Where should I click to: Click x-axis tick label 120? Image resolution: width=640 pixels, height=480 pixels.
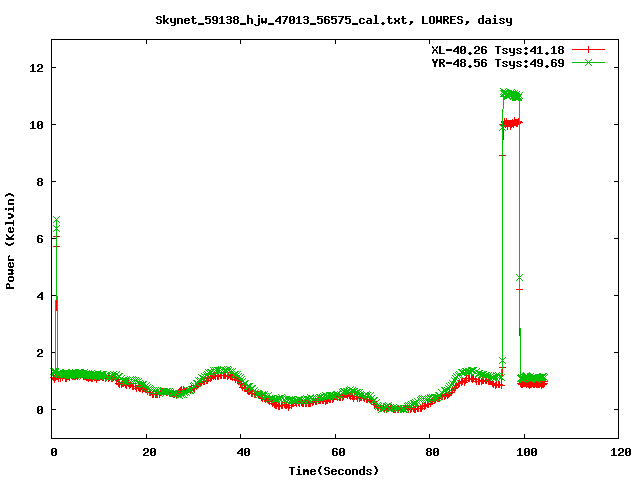click(x=621, y=452)
